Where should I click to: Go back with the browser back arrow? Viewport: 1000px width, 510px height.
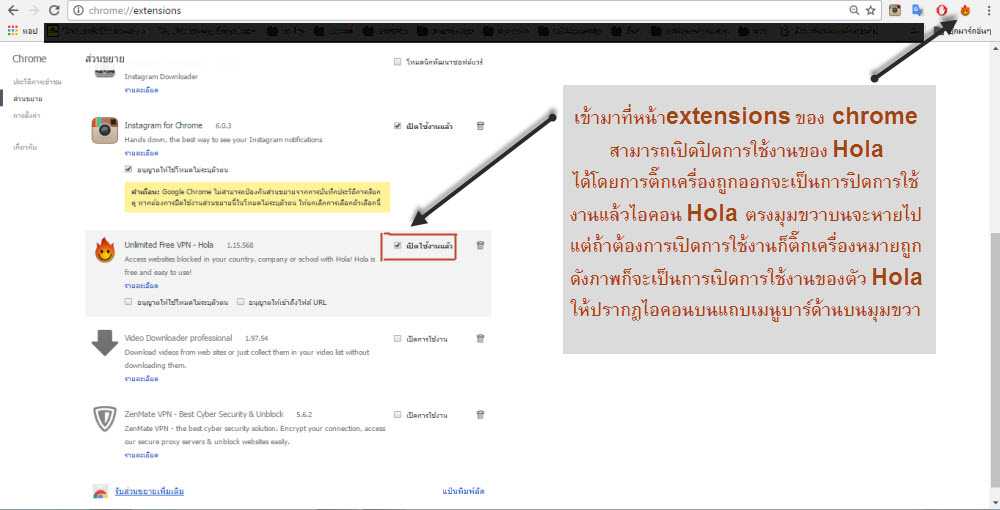pyautogui.click(x=13, y=10)
